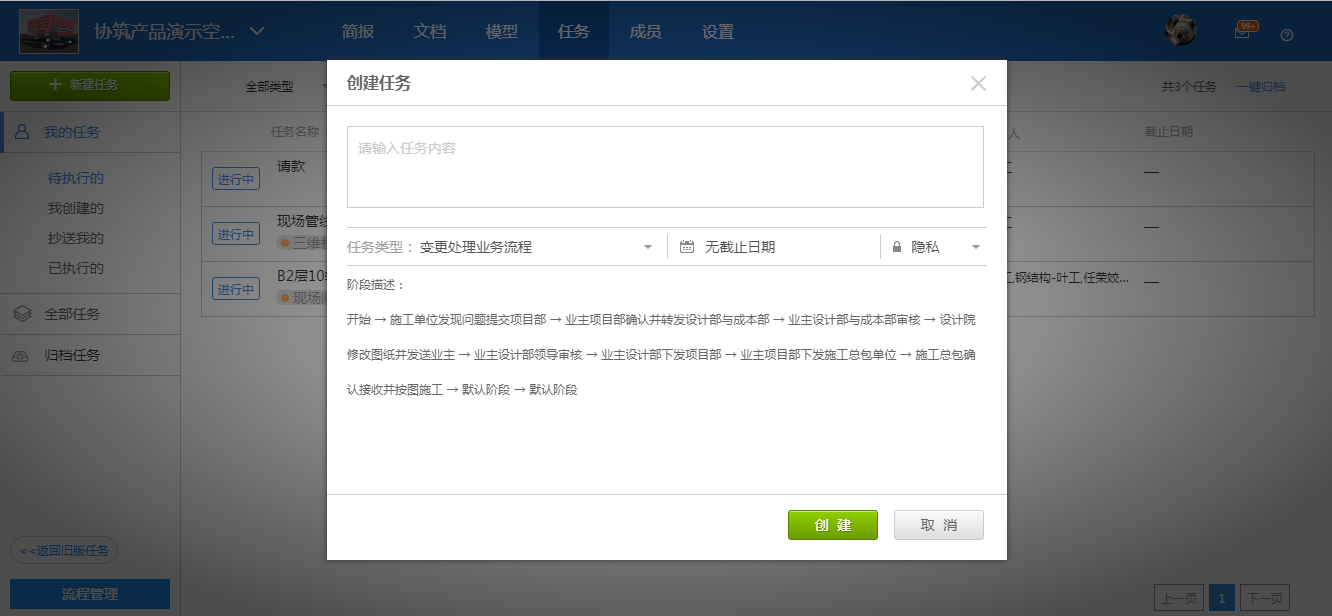Viewport: 1332px width, 616px height.
Task: Open the 隐私 privacy dropdown
Action: 975,247
